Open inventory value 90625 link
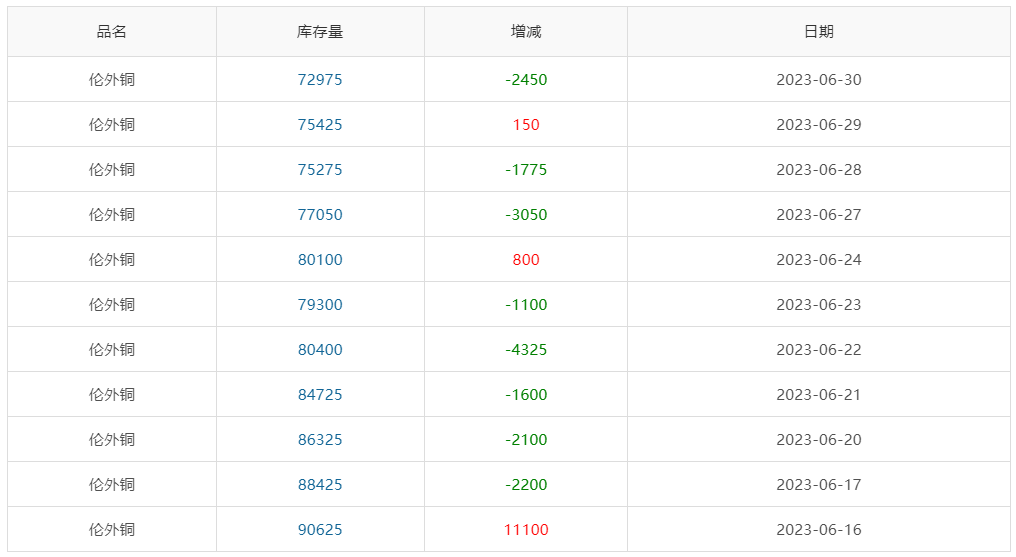The image size is (1016, 557). [x=320, y=530]
